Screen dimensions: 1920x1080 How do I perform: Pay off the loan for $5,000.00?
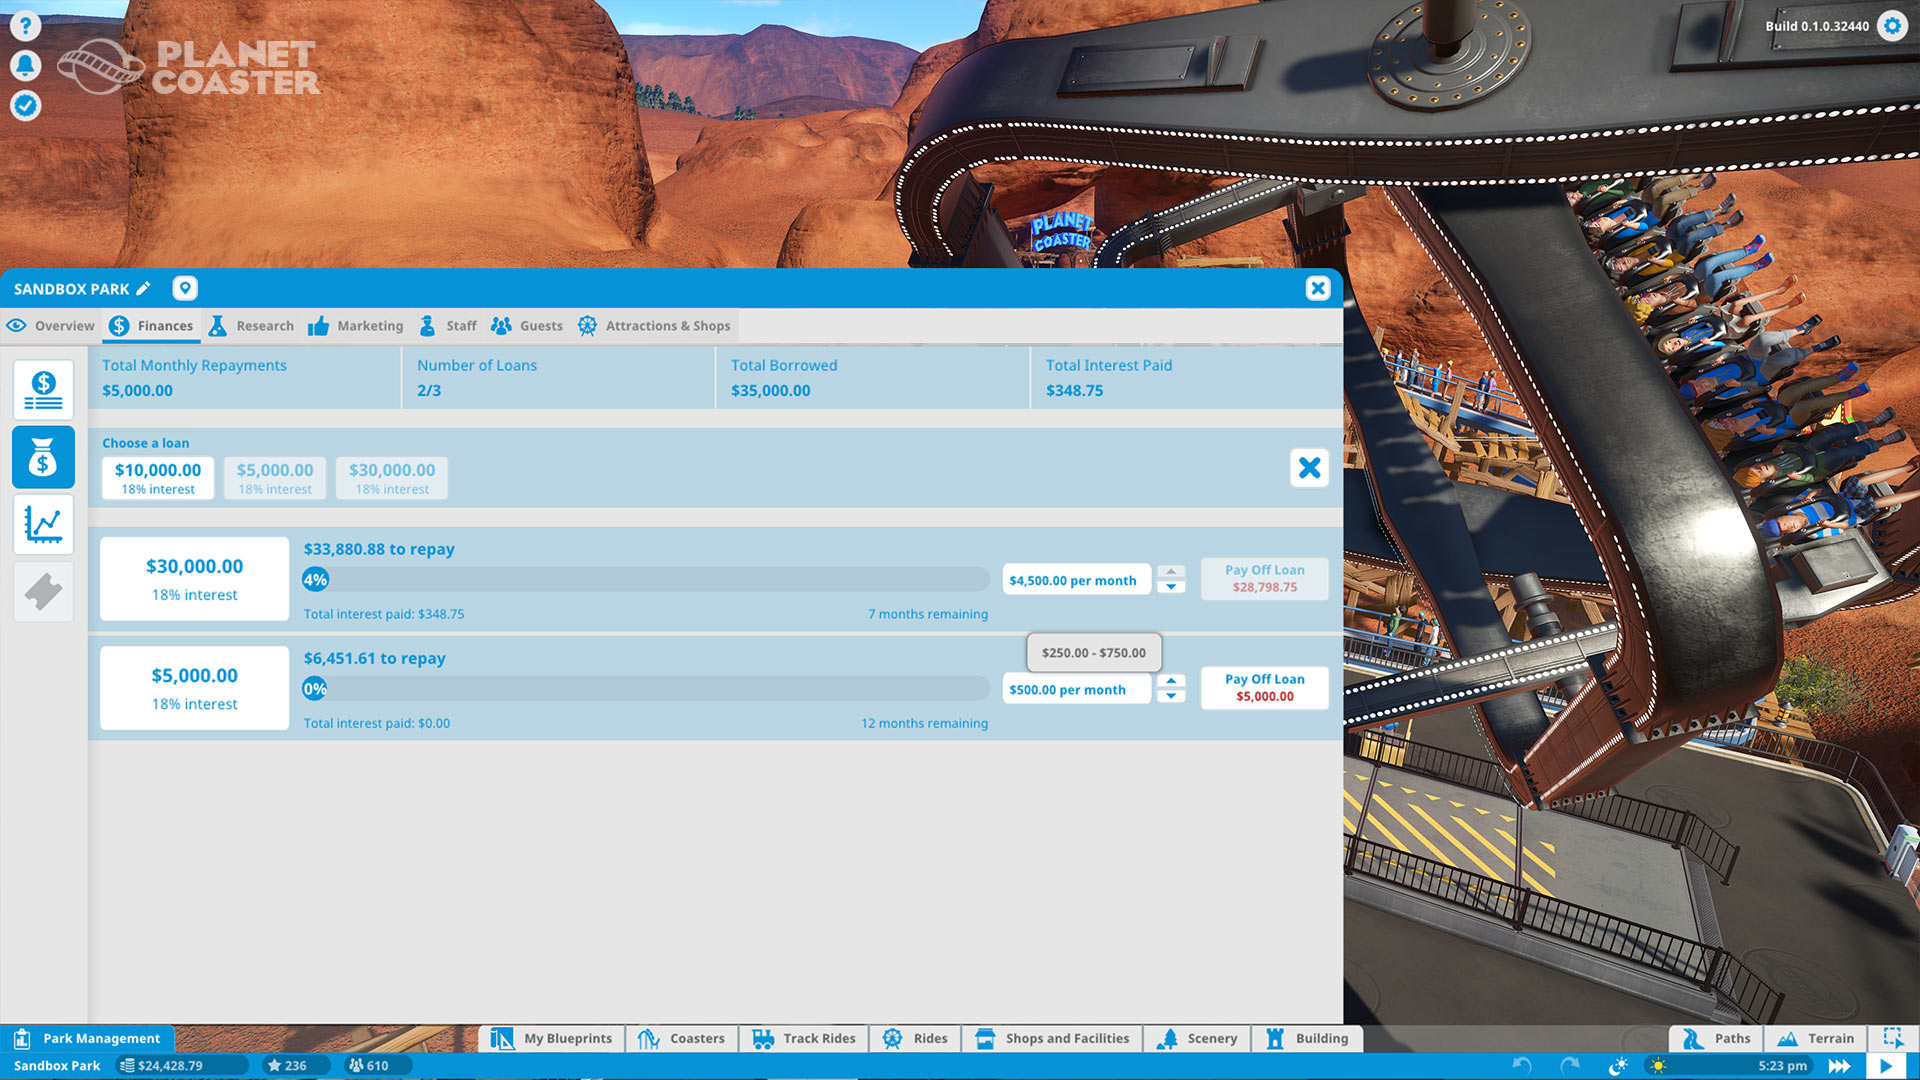click(1264, 688)
